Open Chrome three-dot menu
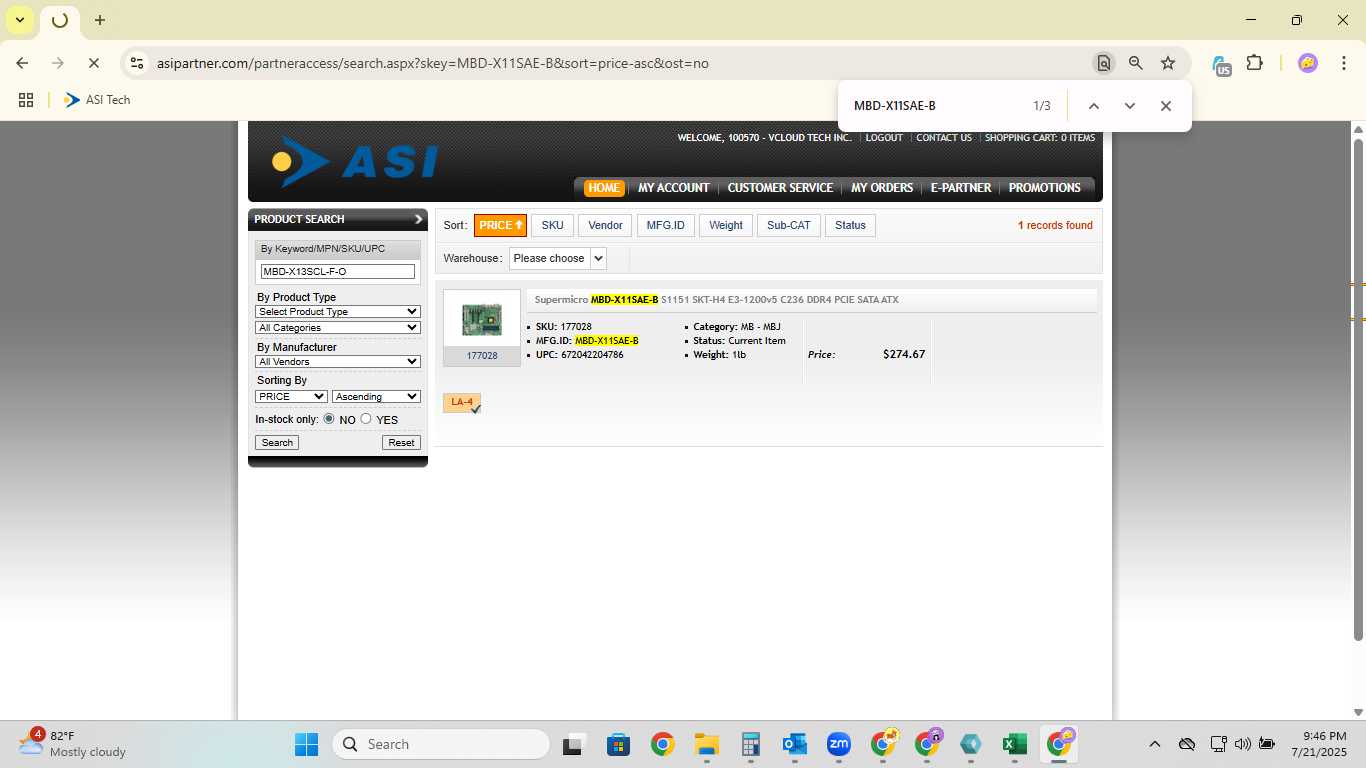 (1343, 63)
